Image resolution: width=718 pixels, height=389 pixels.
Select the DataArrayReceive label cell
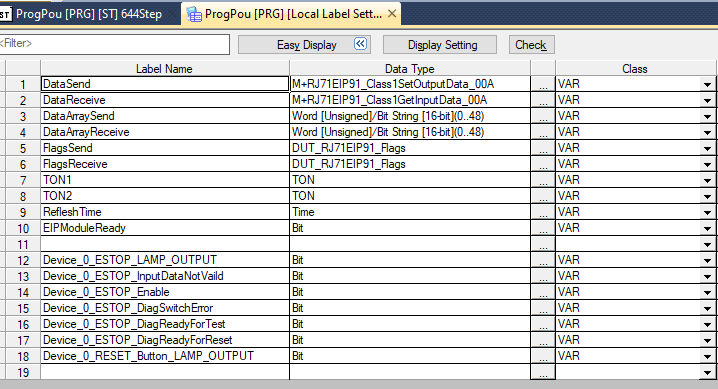(164, 132)
